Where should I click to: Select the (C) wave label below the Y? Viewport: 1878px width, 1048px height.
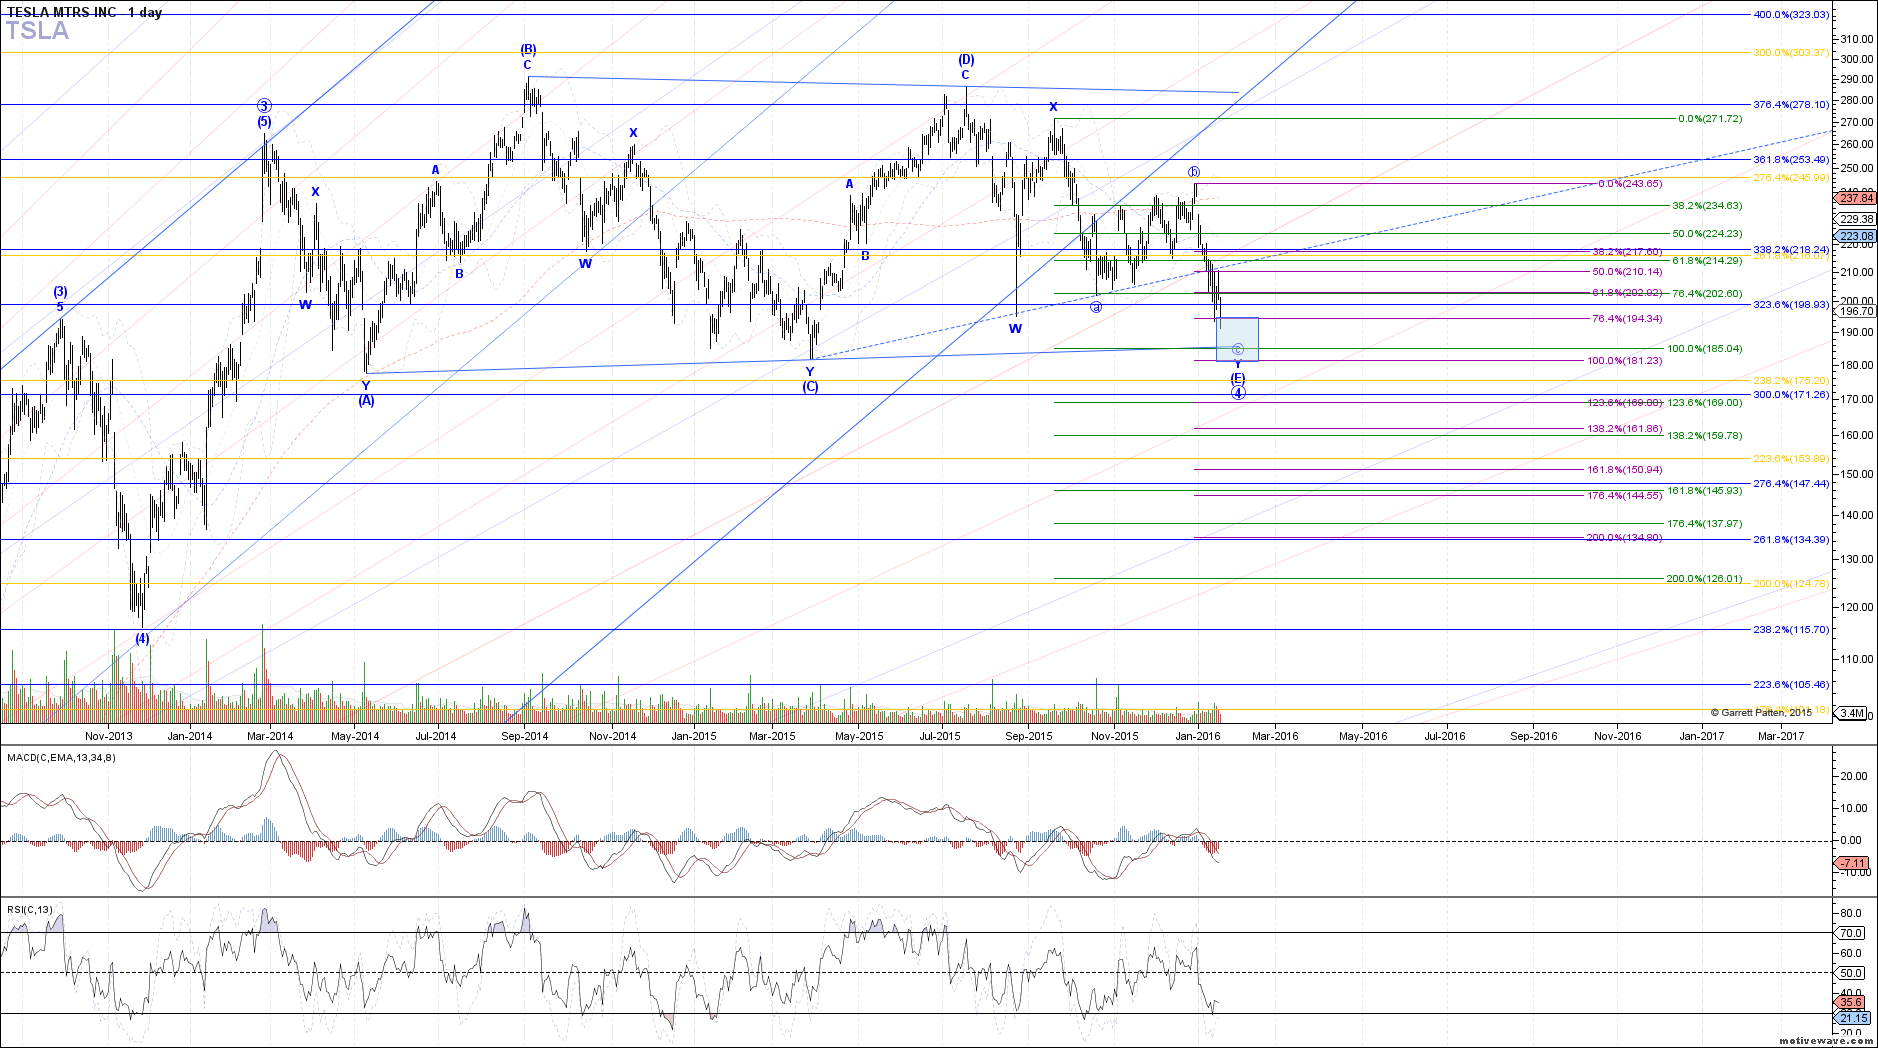[810, 386]
